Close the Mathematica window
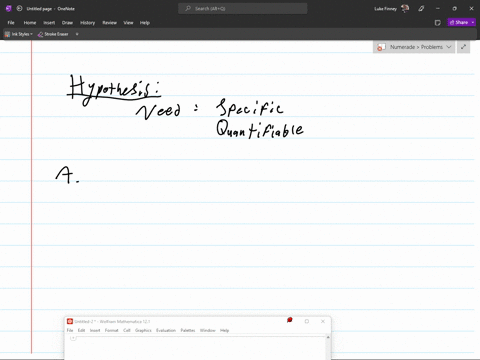The image size is (480, 360). tap(323, 321)
